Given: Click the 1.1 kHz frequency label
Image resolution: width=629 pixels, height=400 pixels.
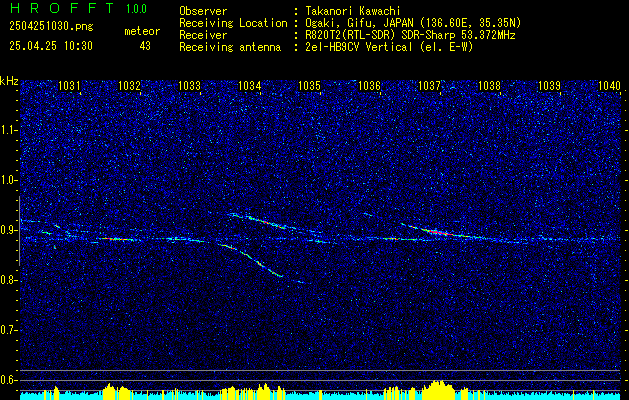Looking at the screenshot, I should (8, 130).
